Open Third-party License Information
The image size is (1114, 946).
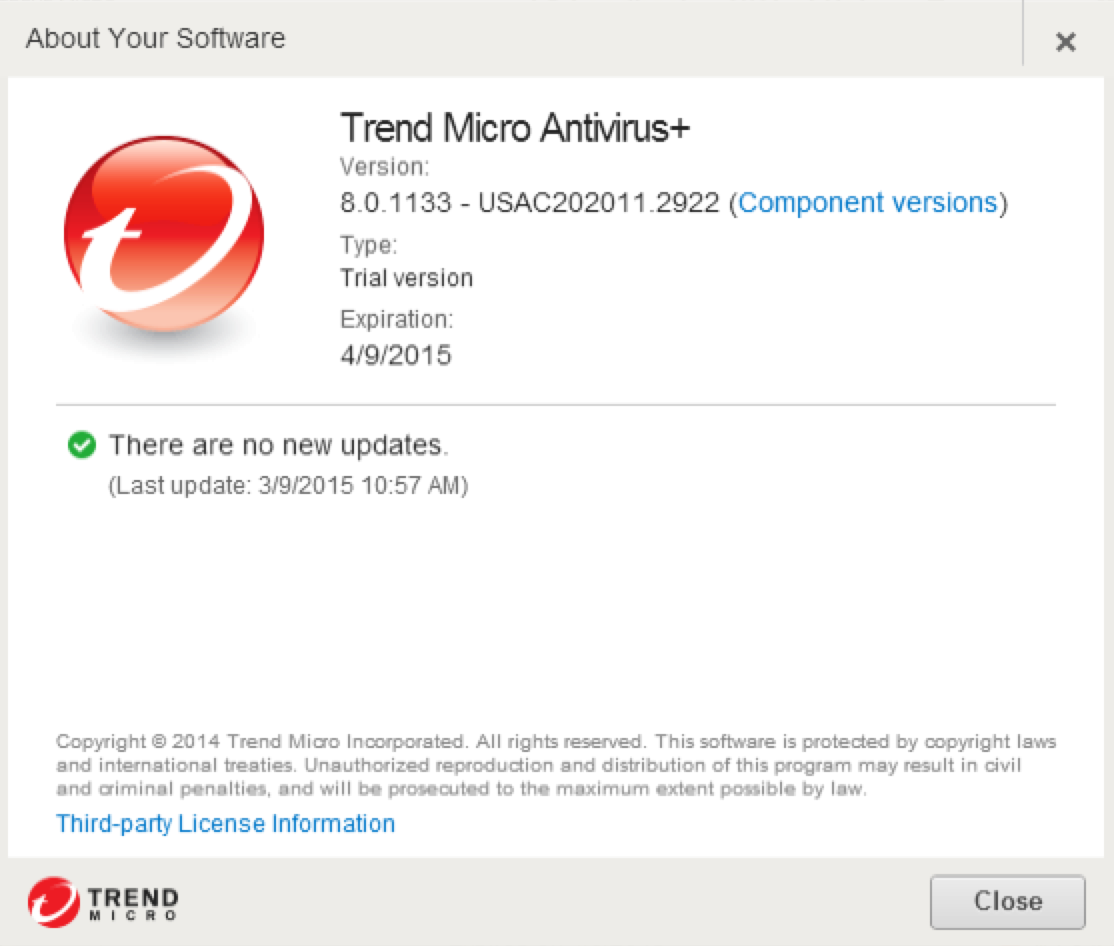tap(225, 824)
